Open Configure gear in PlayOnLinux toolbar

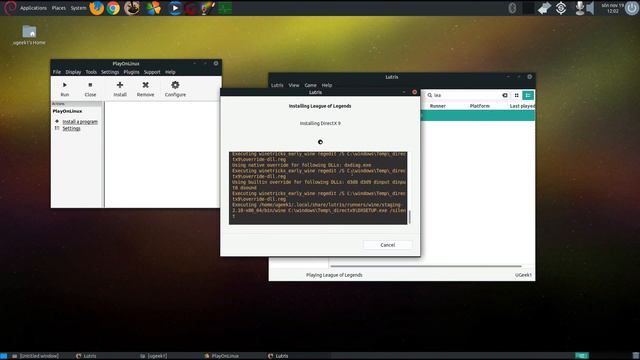pos(175,85)
